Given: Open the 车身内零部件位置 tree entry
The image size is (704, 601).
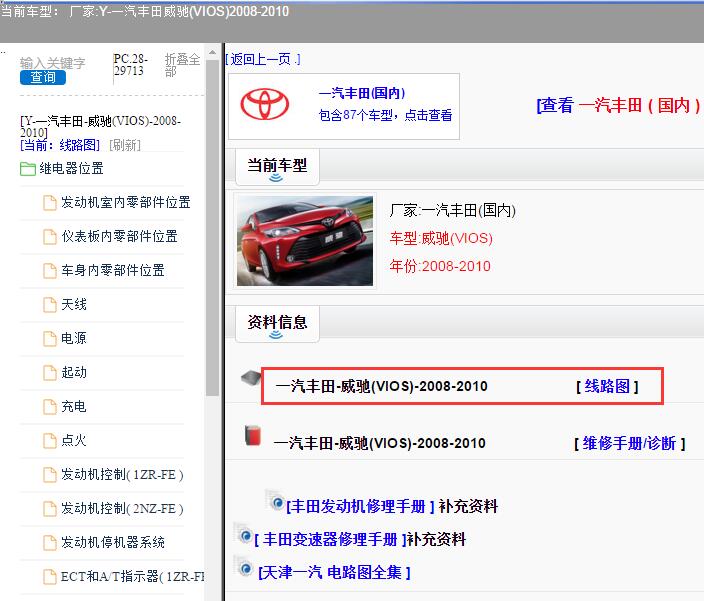Looking at the screenshot, I should (113, 270).
